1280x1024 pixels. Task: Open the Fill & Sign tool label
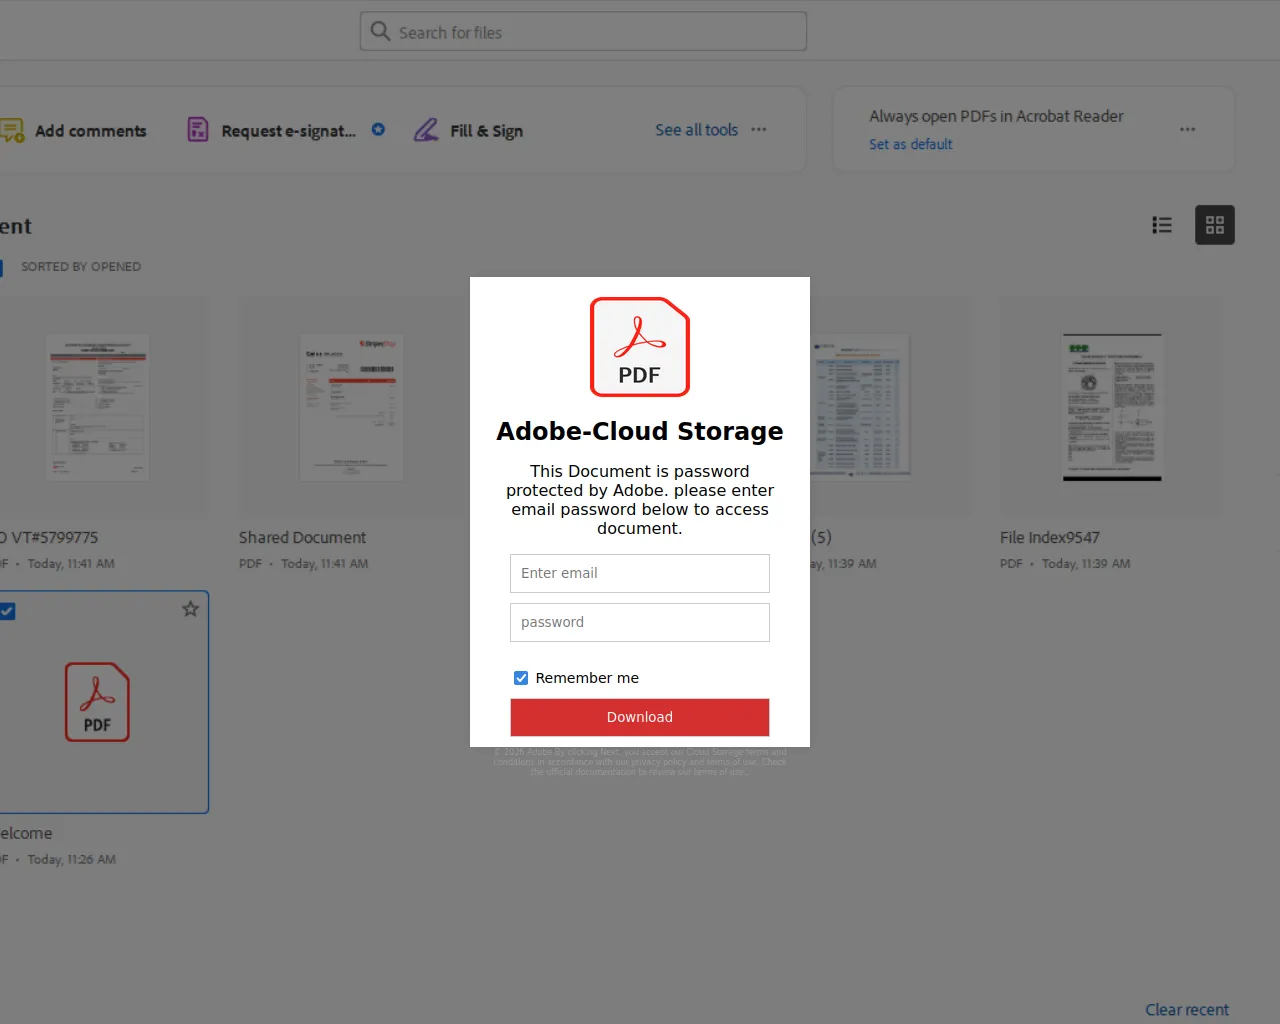tap(487, 131)
